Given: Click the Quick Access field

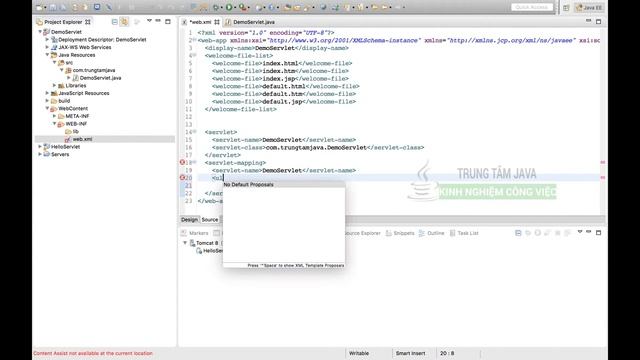Looking at the screenshot, I should [x=532, y=7].
